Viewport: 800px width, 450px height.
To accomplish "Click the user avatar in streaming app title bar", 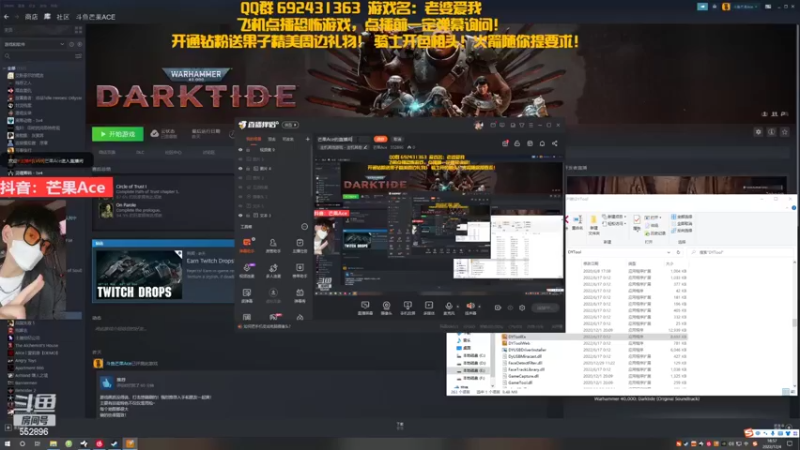I will tap(479, 125).
